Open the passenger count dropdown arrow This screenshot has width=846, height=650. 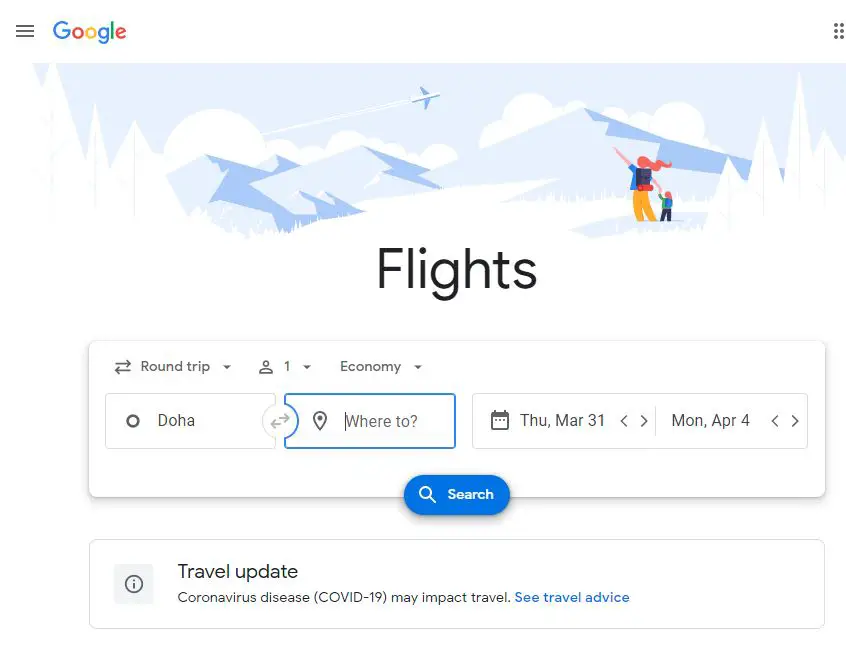click(x=307, y=367)
